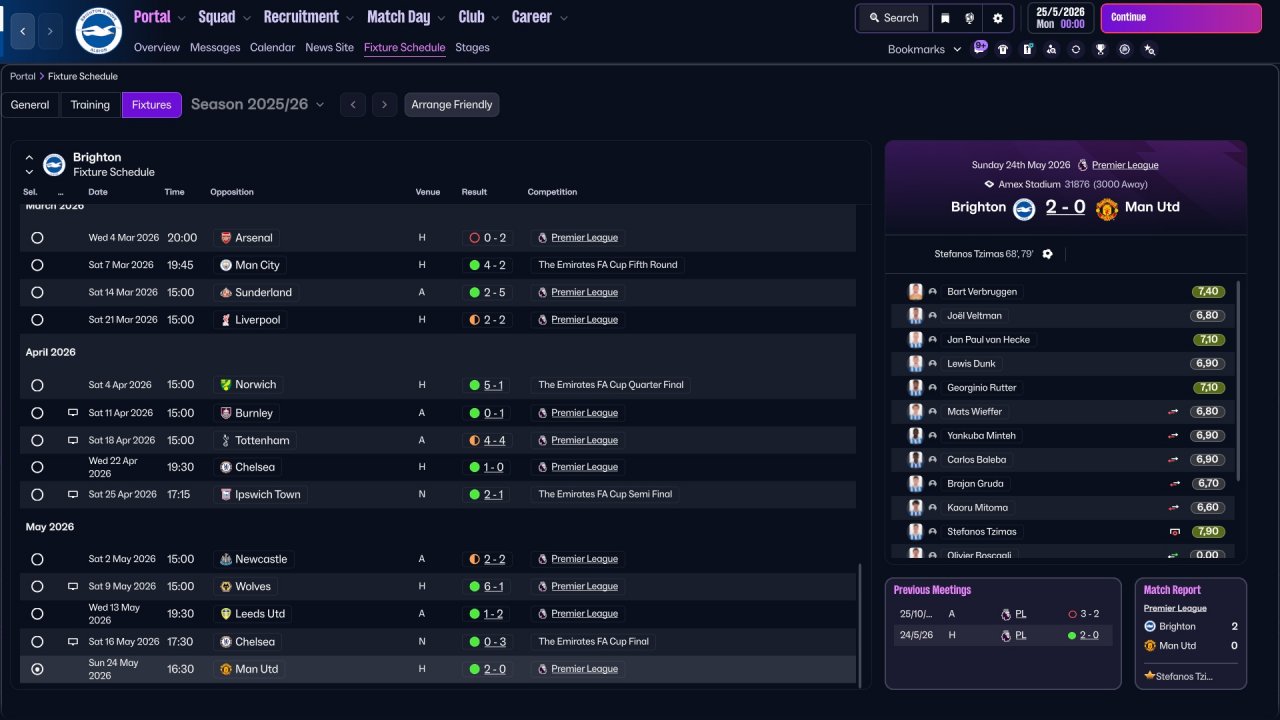
Task: Open the News Site tab
Action: point(330,47)
